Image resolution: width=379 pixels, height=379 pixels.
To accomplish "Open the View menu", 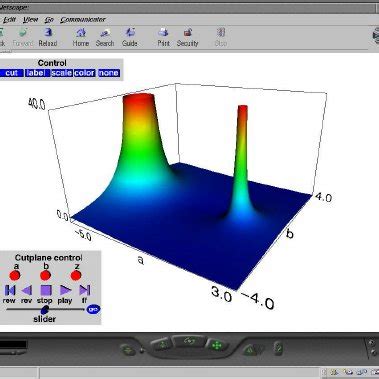I will (x=30, y=20).
